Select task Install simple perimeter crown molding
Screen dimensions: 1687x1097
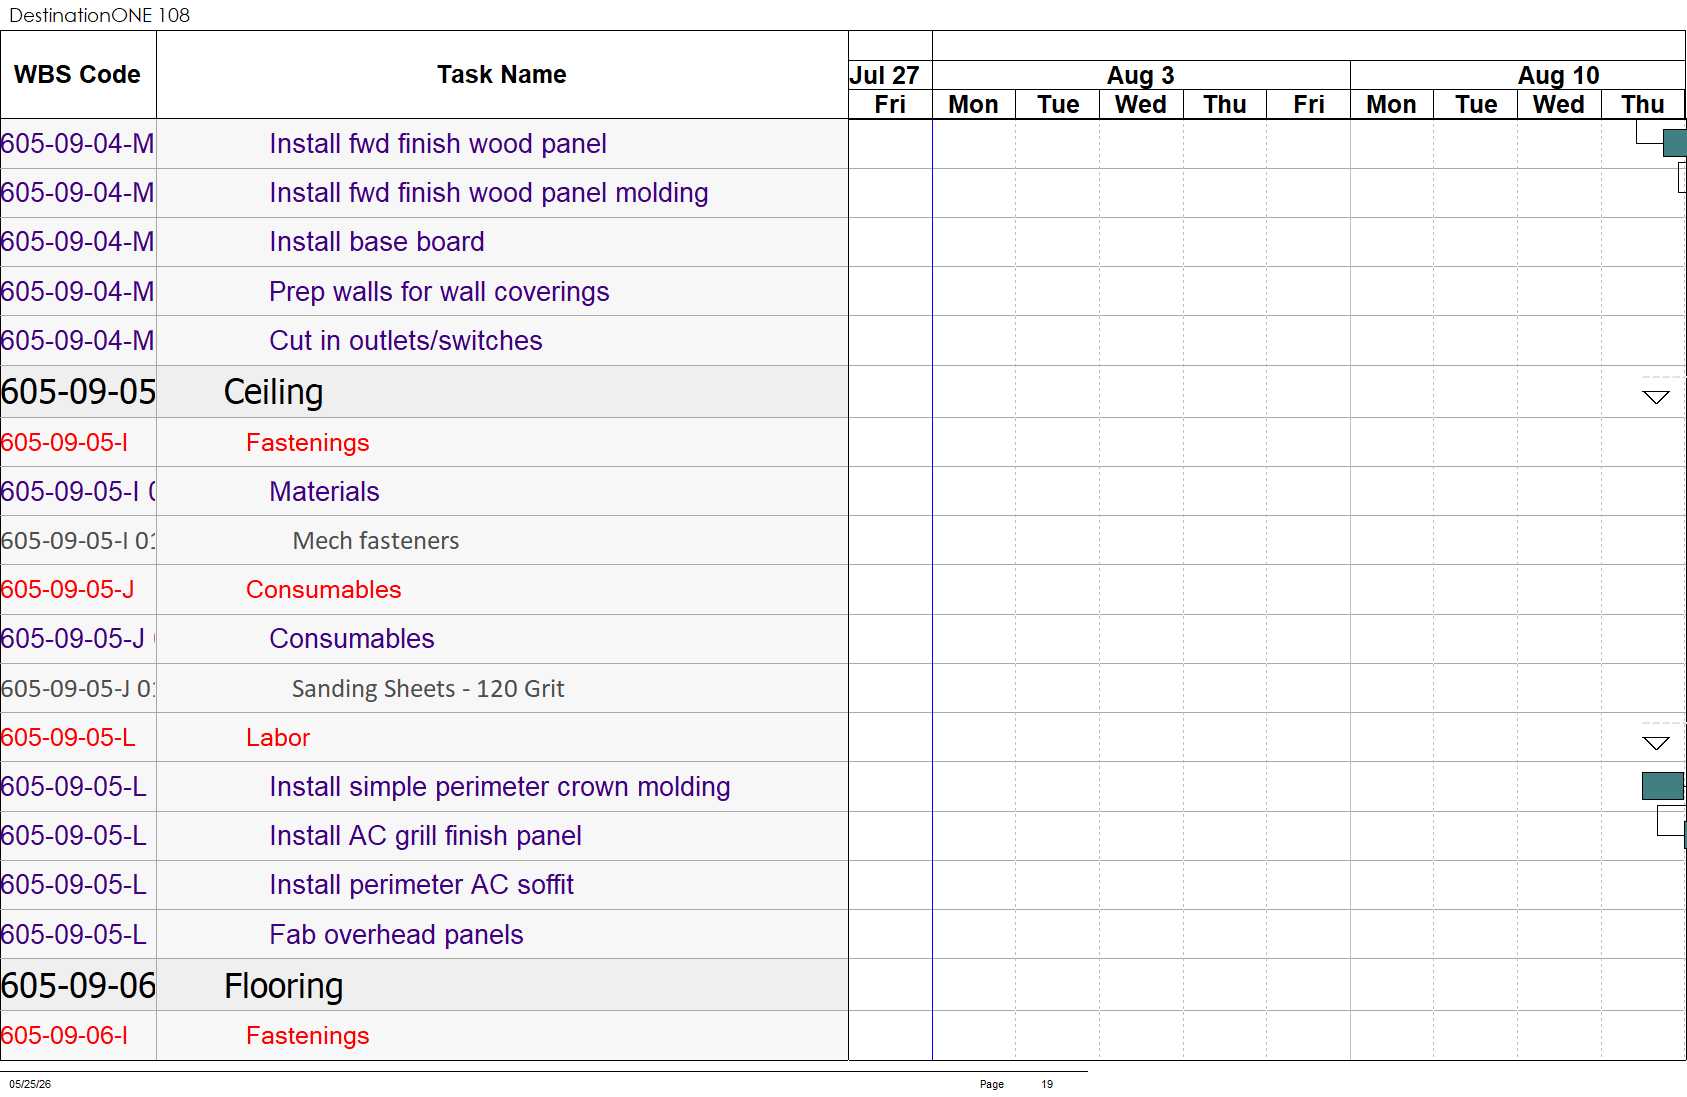(x=500, y=787)
